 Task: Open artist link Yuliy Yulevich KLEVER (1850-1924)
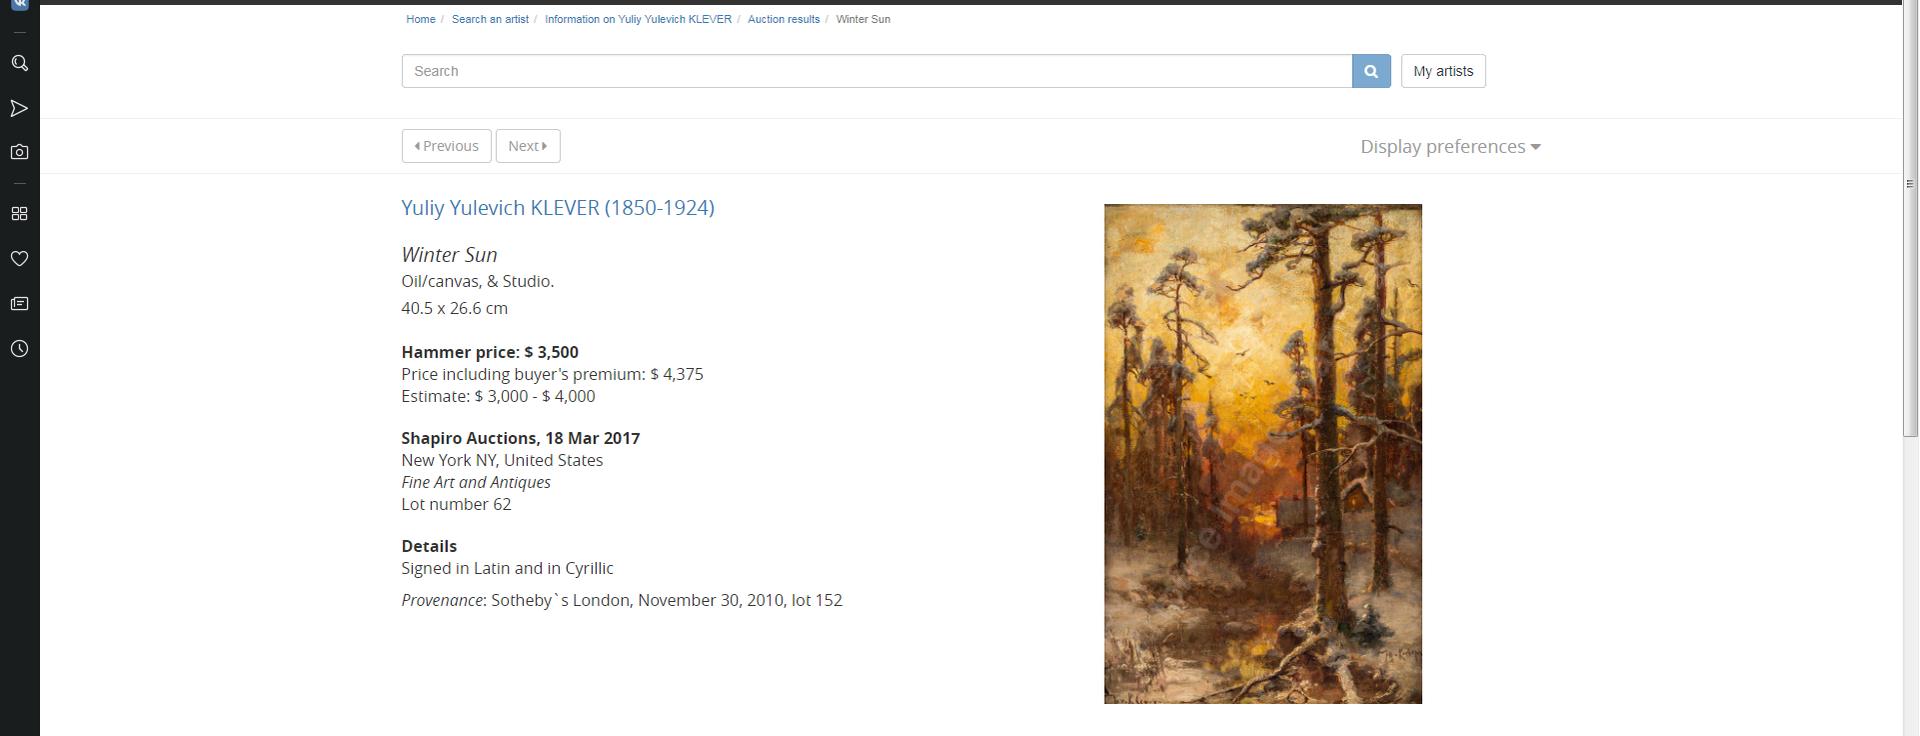(558, 208)
